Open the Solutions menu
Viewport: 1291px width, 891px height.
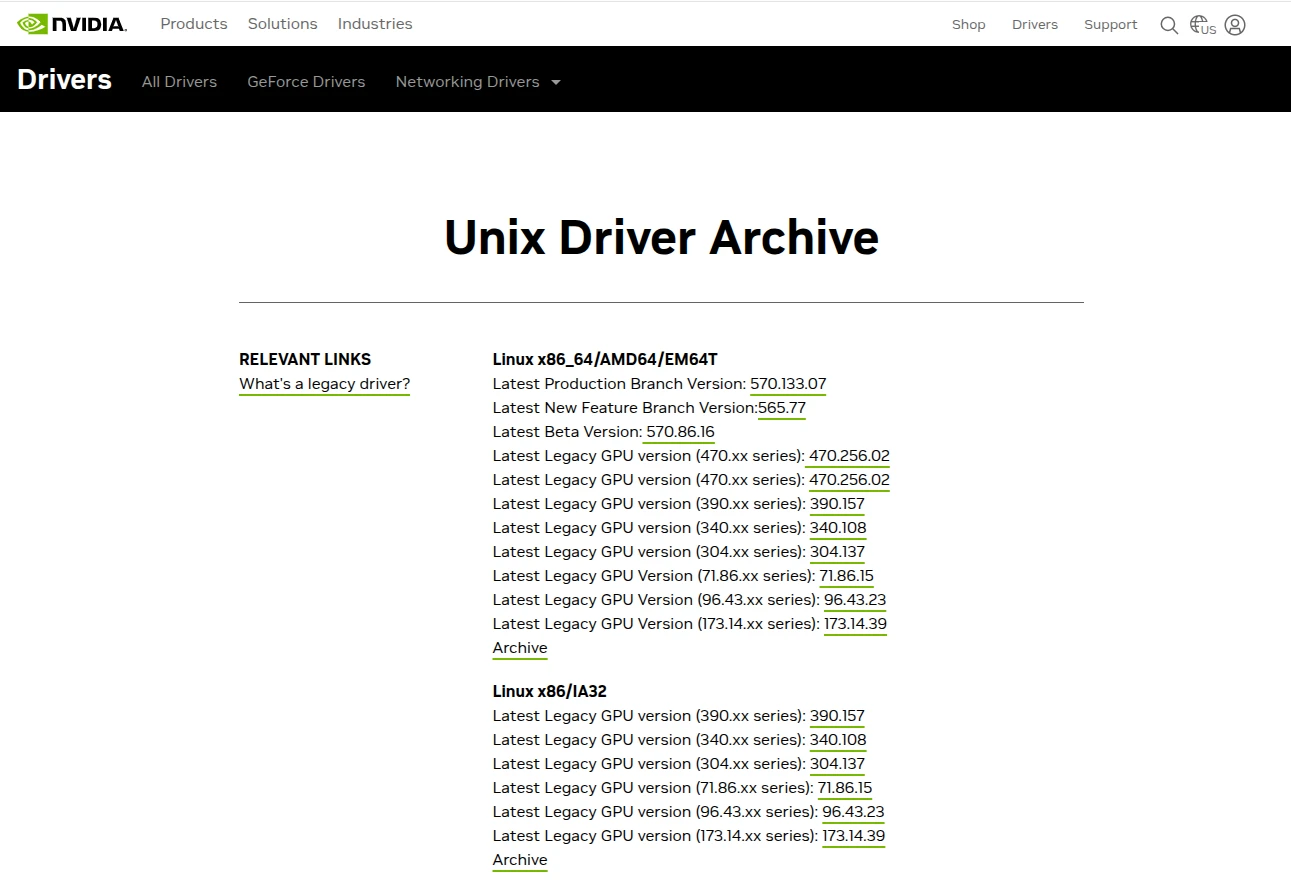tap(282, 24)
